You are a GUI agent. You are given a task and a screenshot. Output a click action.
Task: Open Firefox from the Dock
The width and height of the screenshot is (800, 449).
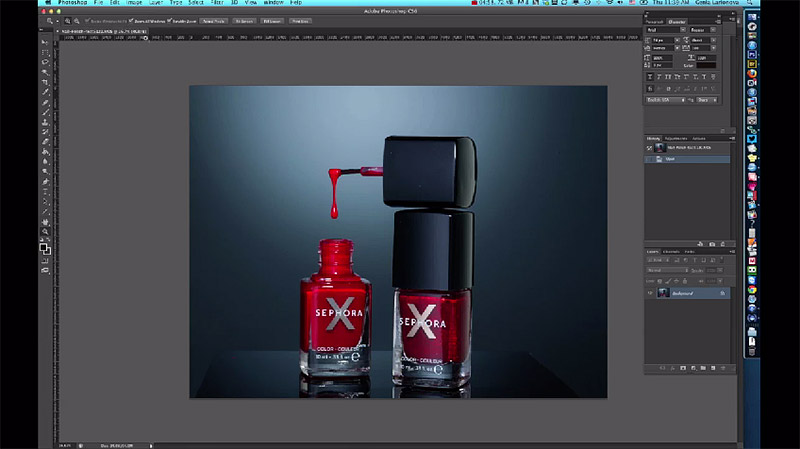point(752,73)
